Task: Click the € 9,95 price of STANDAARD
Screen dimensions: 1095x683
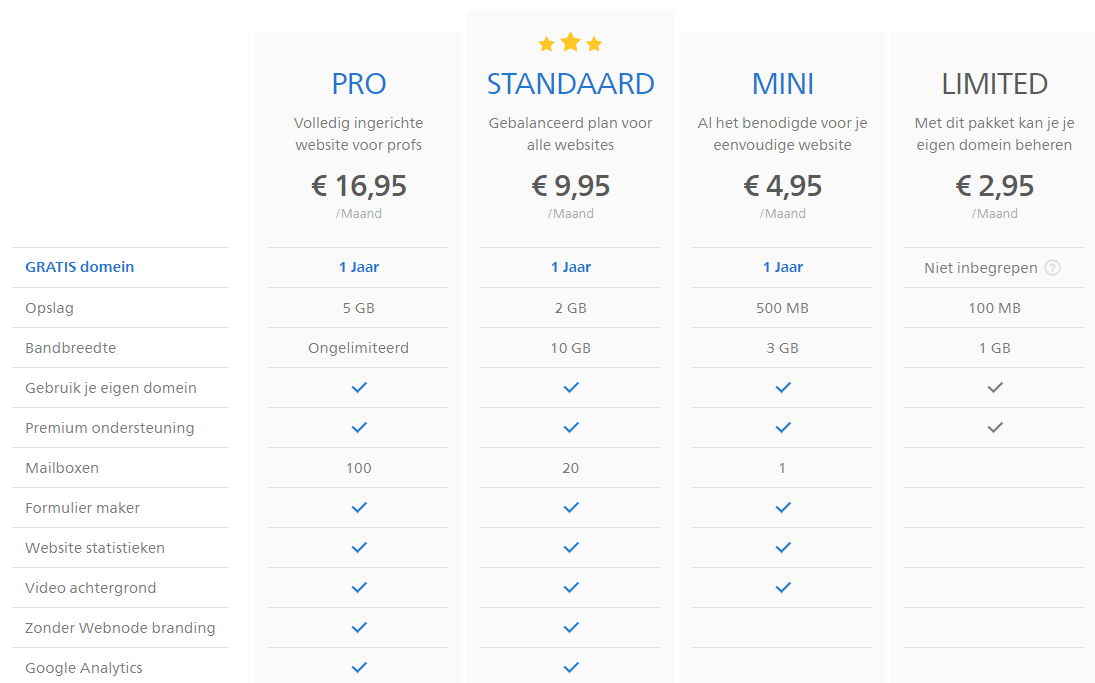Action: [x=571, y=186]
